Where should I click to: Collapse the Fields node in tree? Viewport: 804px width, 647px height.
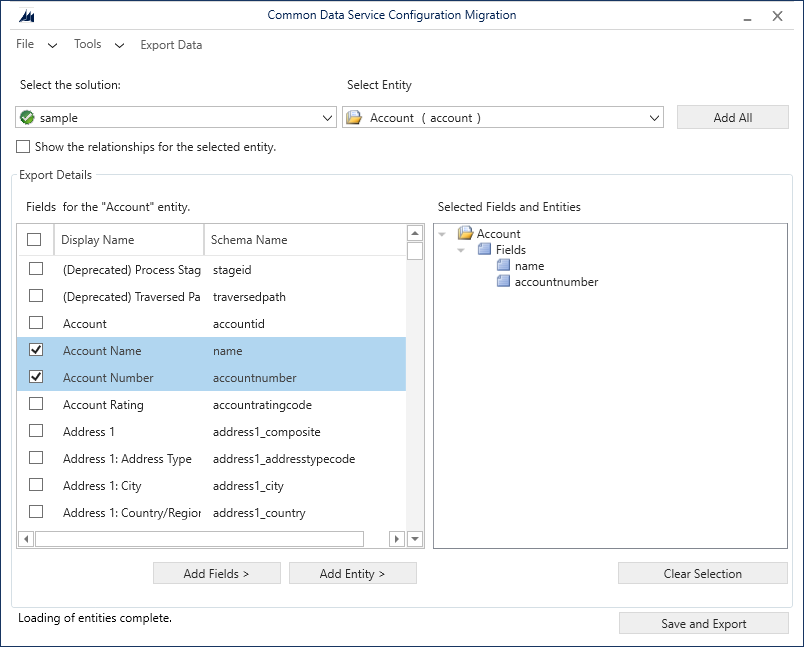coord(461,250)
